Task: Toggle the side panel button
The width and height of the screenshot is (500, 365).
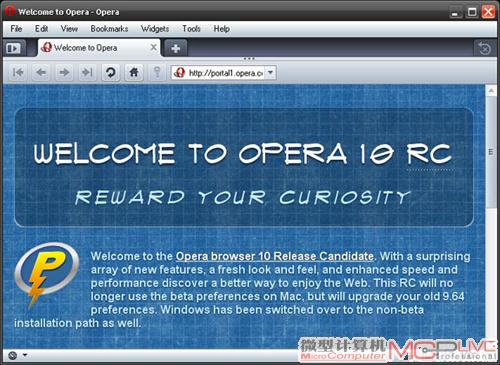Action: point(13,49)
